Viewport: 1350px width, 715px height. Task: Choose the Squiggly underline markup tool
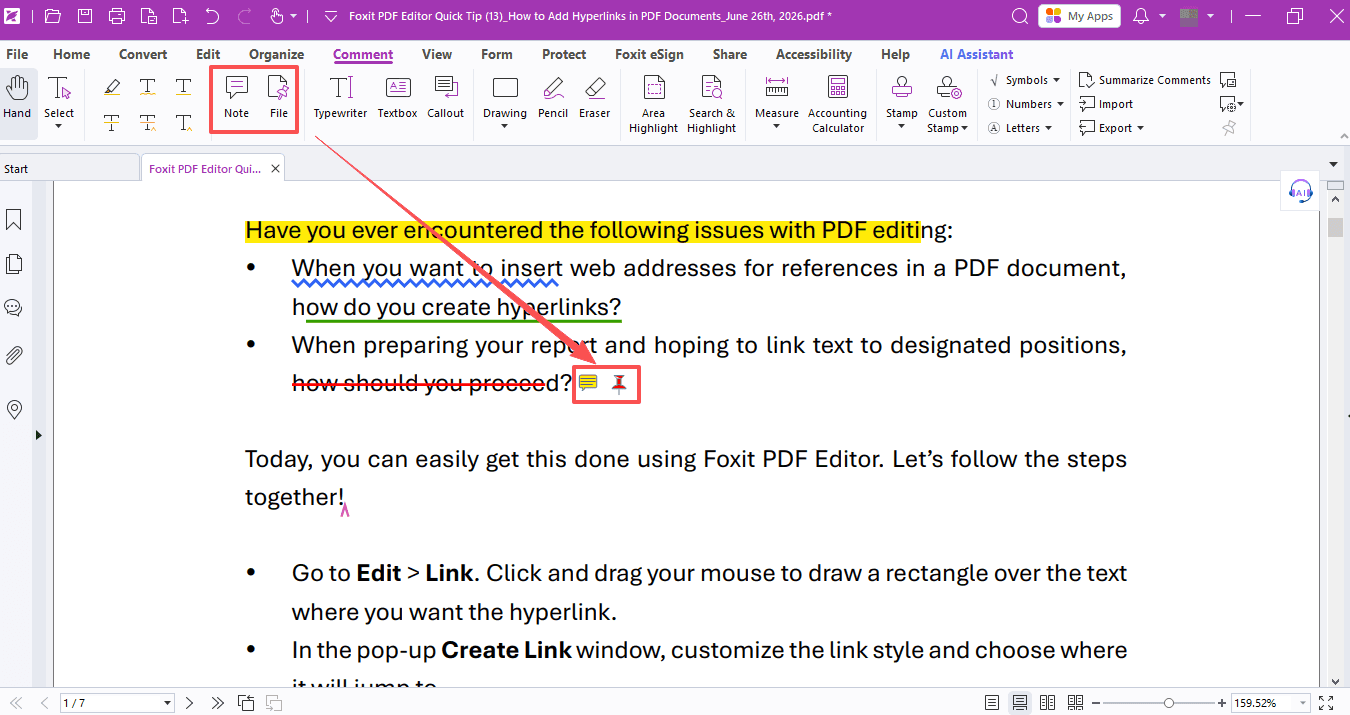pyautogui.click(x=148, y=88)
